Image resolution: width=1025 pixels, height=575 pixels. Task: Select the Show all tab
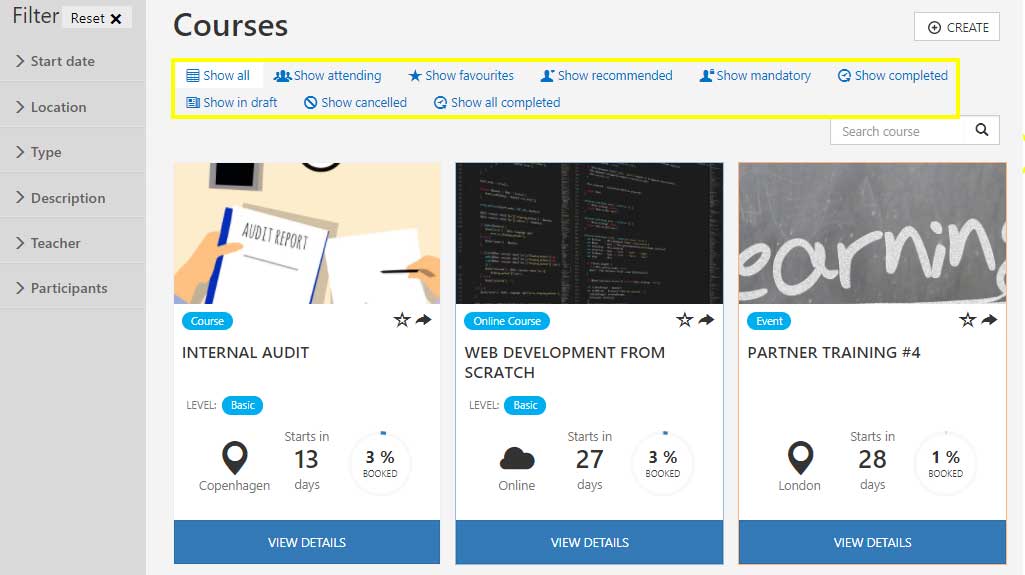[218, 75]
